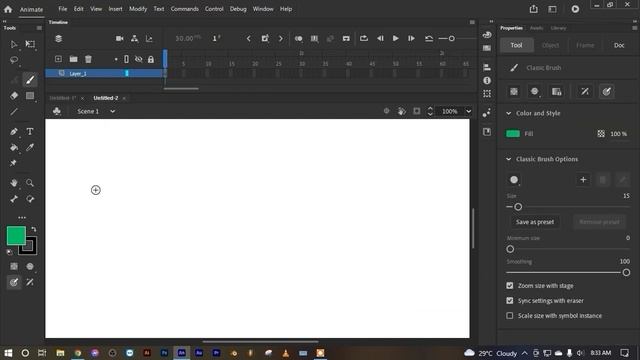Select the Eraser tool
The width and height of the screenshot is (640, 360).
point(13,96)
